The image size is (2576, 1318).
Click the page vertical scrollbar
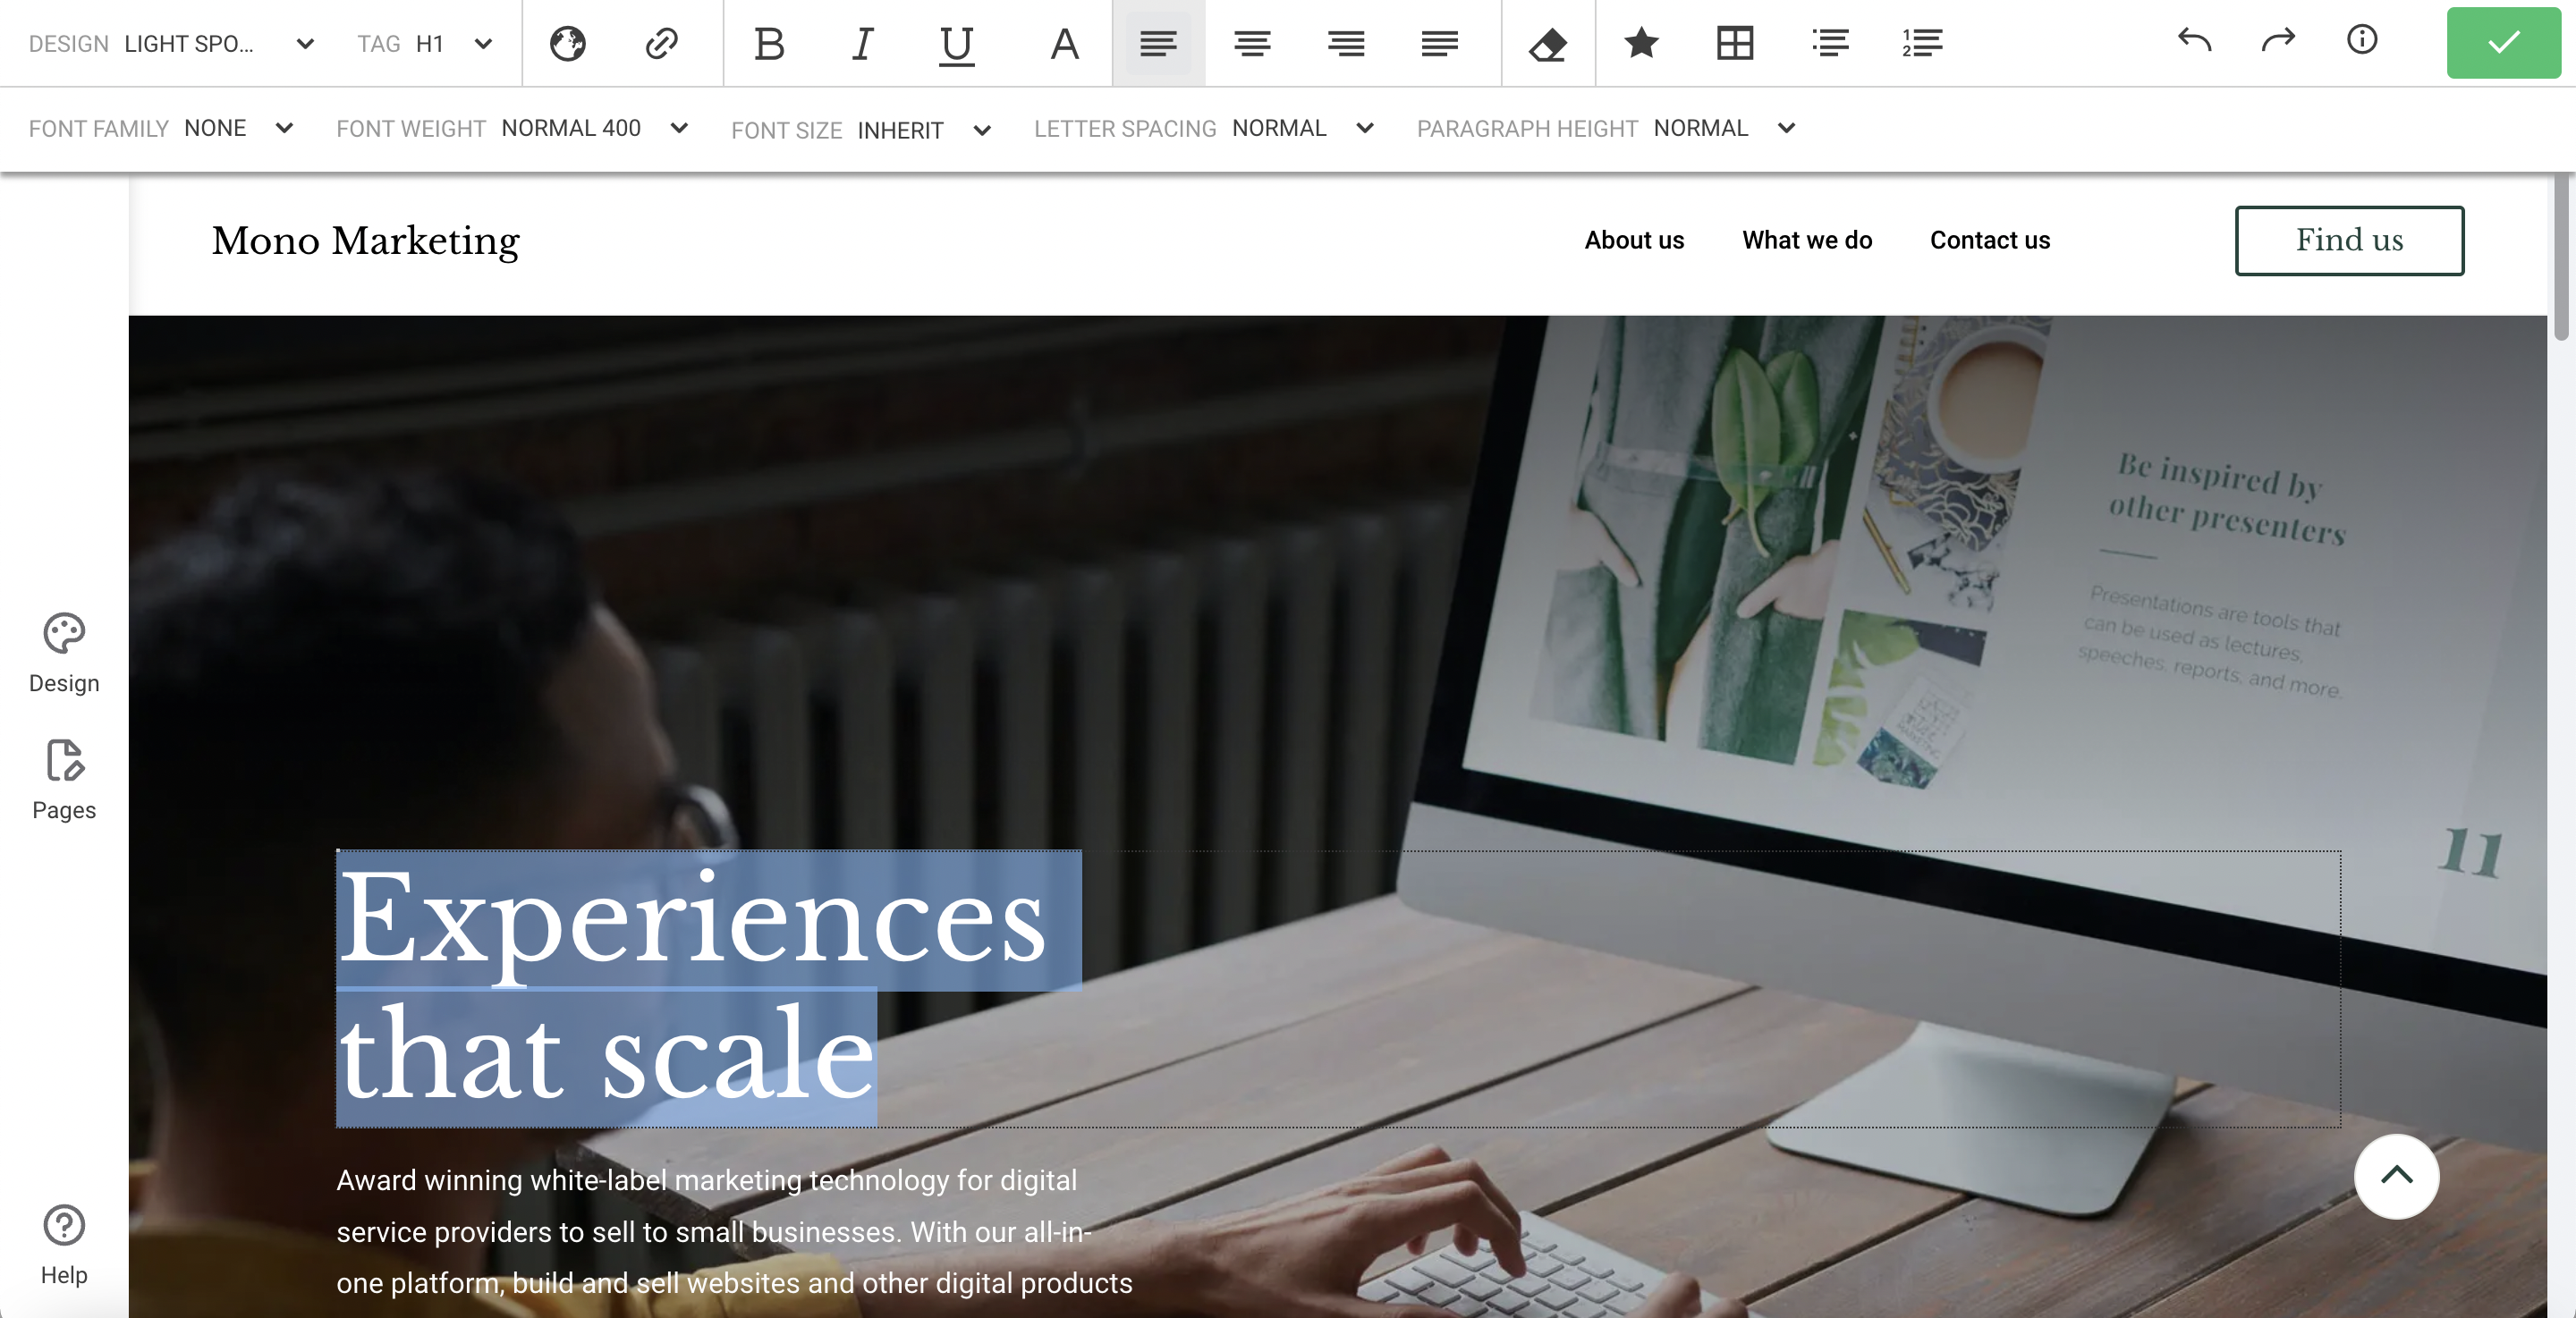tap(2561, 258)
